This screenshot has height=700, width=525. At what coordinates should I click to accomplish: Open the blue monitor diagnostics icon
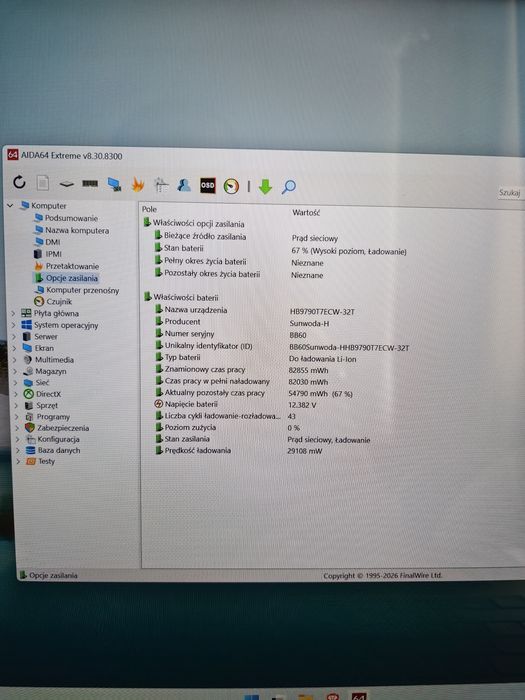click(x=114, y=184)
